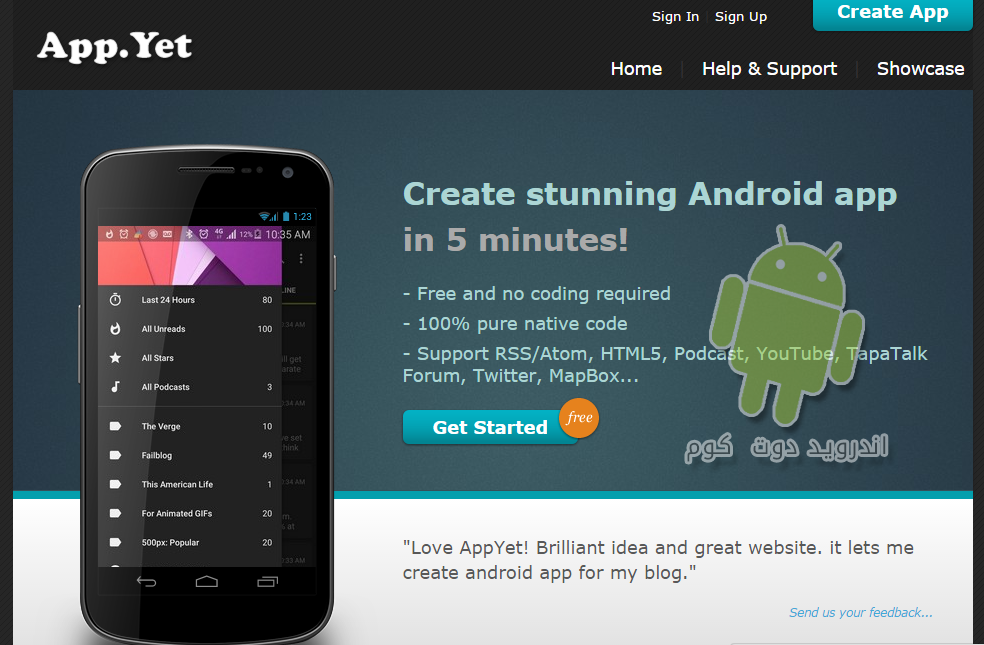Screen dimensions: 984x645
Task: Click the stopwatch icon beside Last 24 Hours
Action: click(115, 299)
